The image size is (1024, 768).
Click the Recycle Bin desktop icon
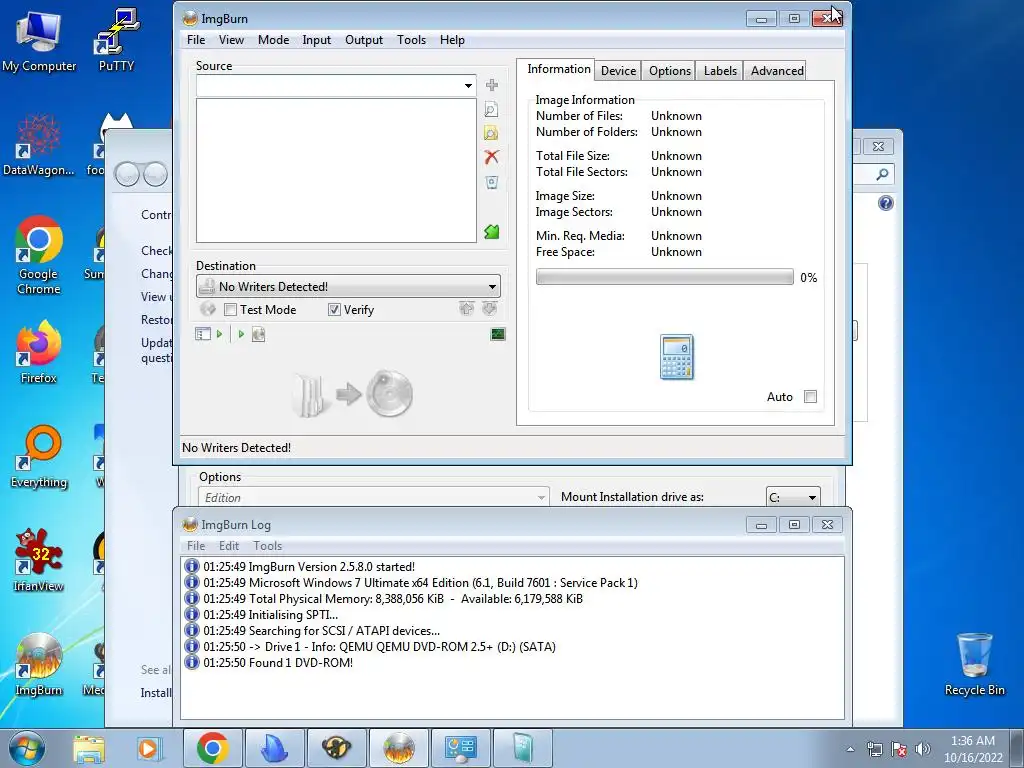point(974,664)
